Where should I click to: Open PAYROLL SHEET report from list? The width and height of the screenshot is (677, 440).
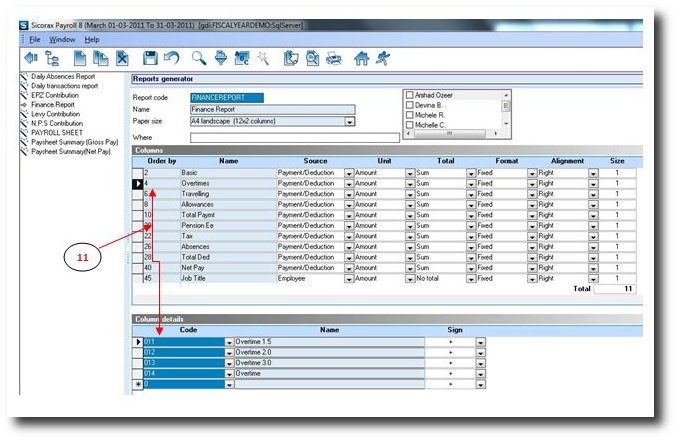pos(55,131)
